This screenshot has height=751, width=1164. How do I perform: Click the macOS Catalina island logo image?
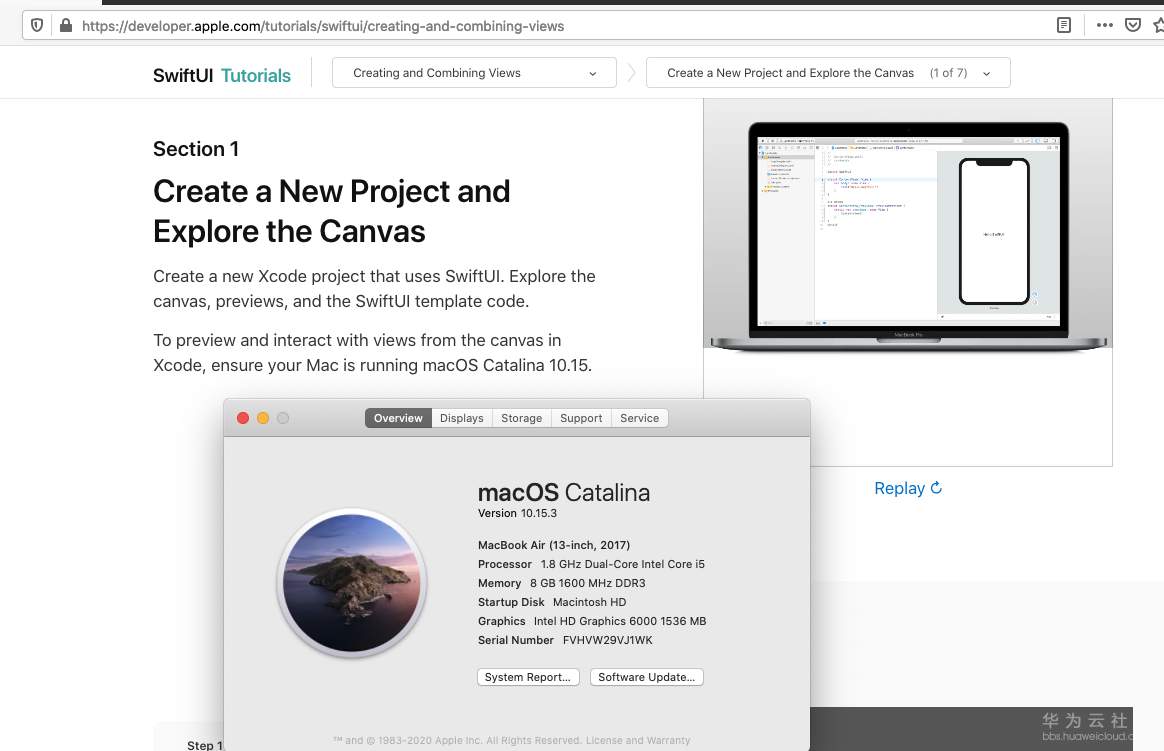(352, 583)
